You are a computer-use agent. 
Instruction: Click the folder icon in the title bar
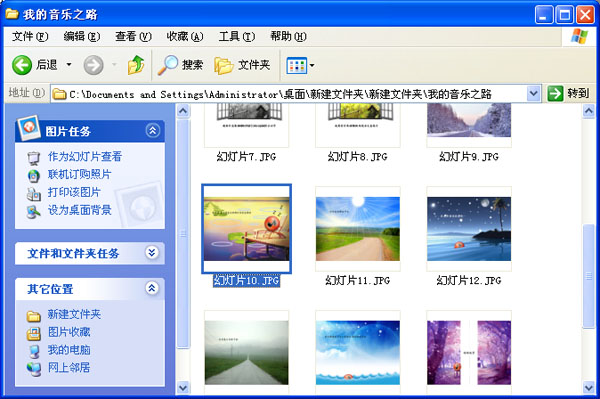12,14
